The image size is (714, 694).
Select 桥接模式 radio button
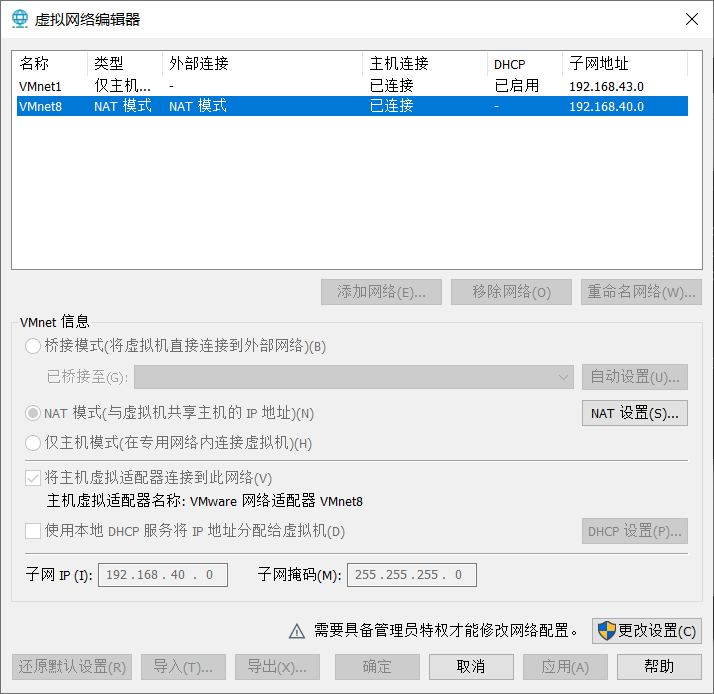pos(33,346)
